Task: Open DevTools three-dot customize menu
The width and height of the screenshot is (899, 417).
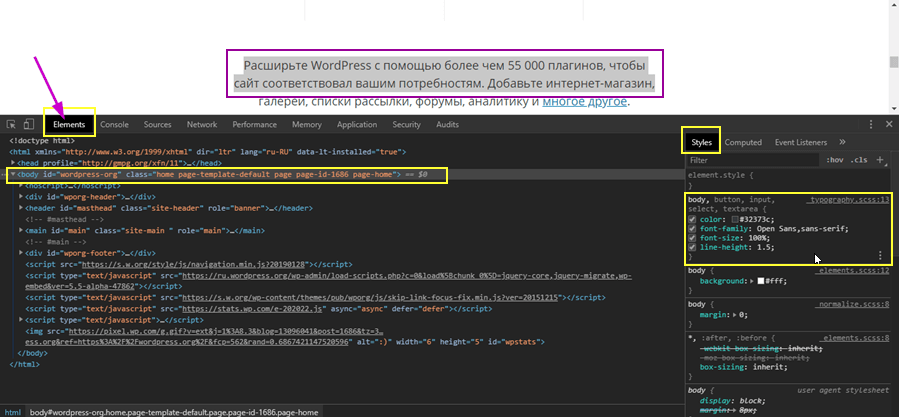Action: click(x=871, y=124)
